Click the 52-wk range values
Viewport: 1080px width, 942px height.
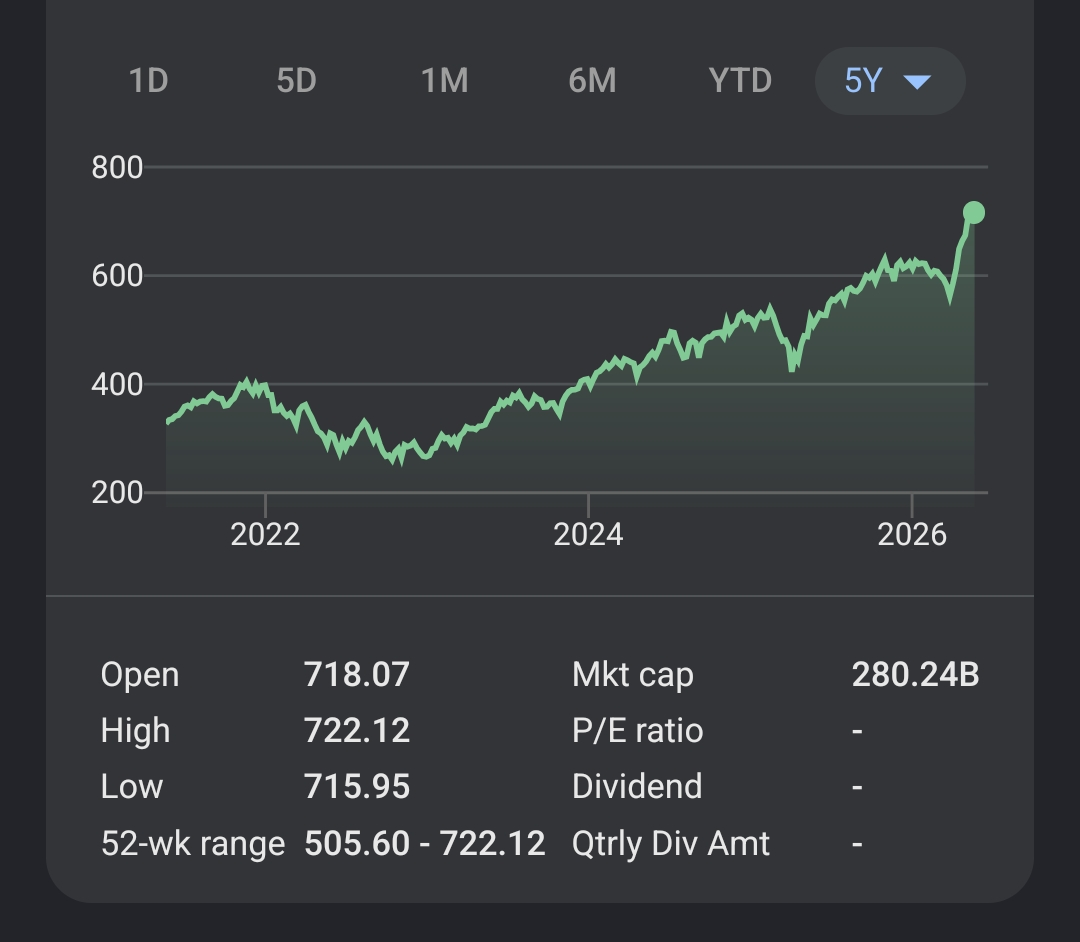[x=424, y=844]
